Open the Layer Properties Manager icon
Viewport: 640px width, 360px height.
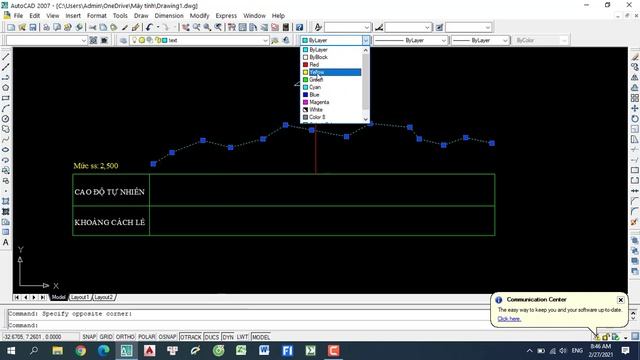pyautogui.click(x=124, y=40)
